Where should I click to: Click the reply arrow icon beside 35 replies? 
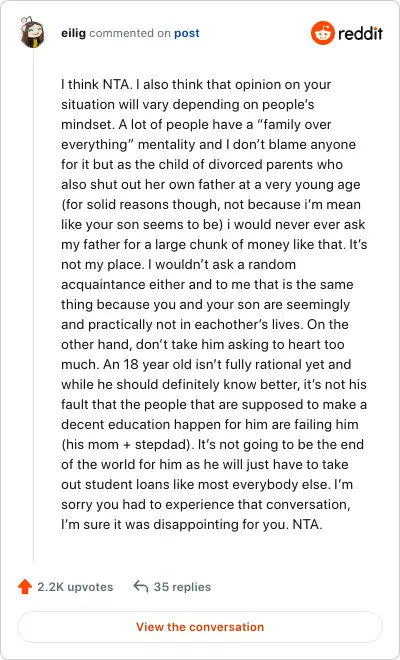(141, 586)
